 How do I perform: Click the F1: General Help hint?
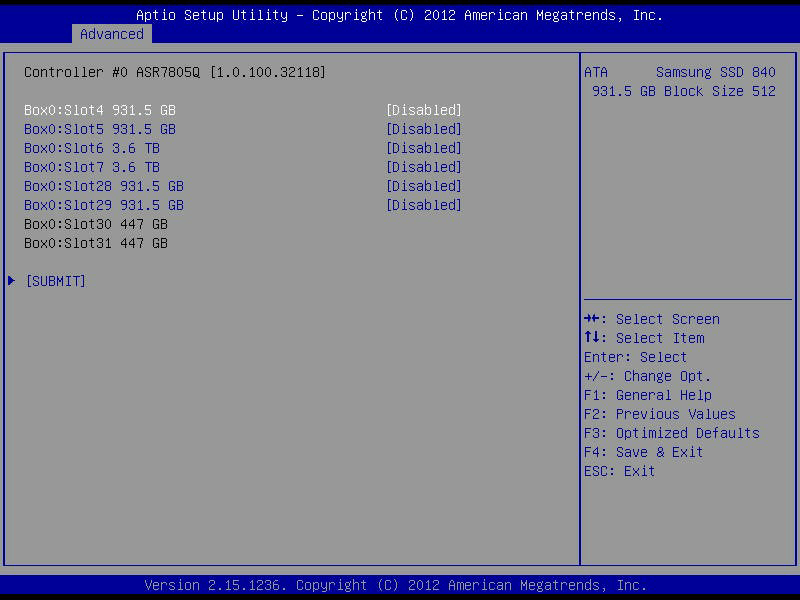point(648,395)
